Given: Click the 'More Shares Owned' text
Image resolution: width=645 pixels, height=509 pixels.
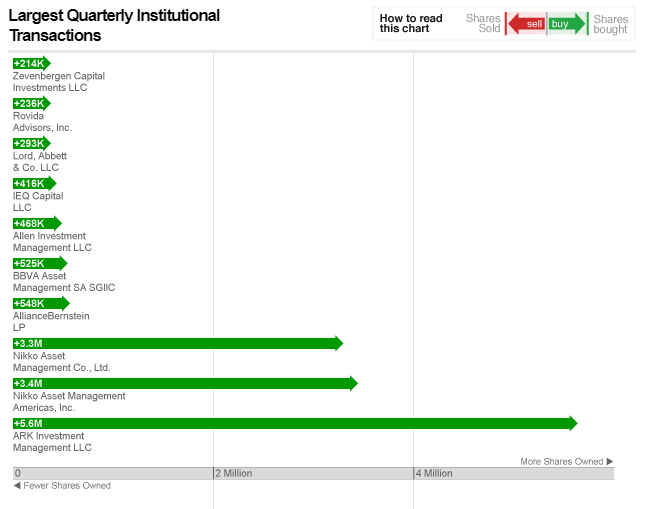Looking at the screenshot, I should (x=561, y=461).
